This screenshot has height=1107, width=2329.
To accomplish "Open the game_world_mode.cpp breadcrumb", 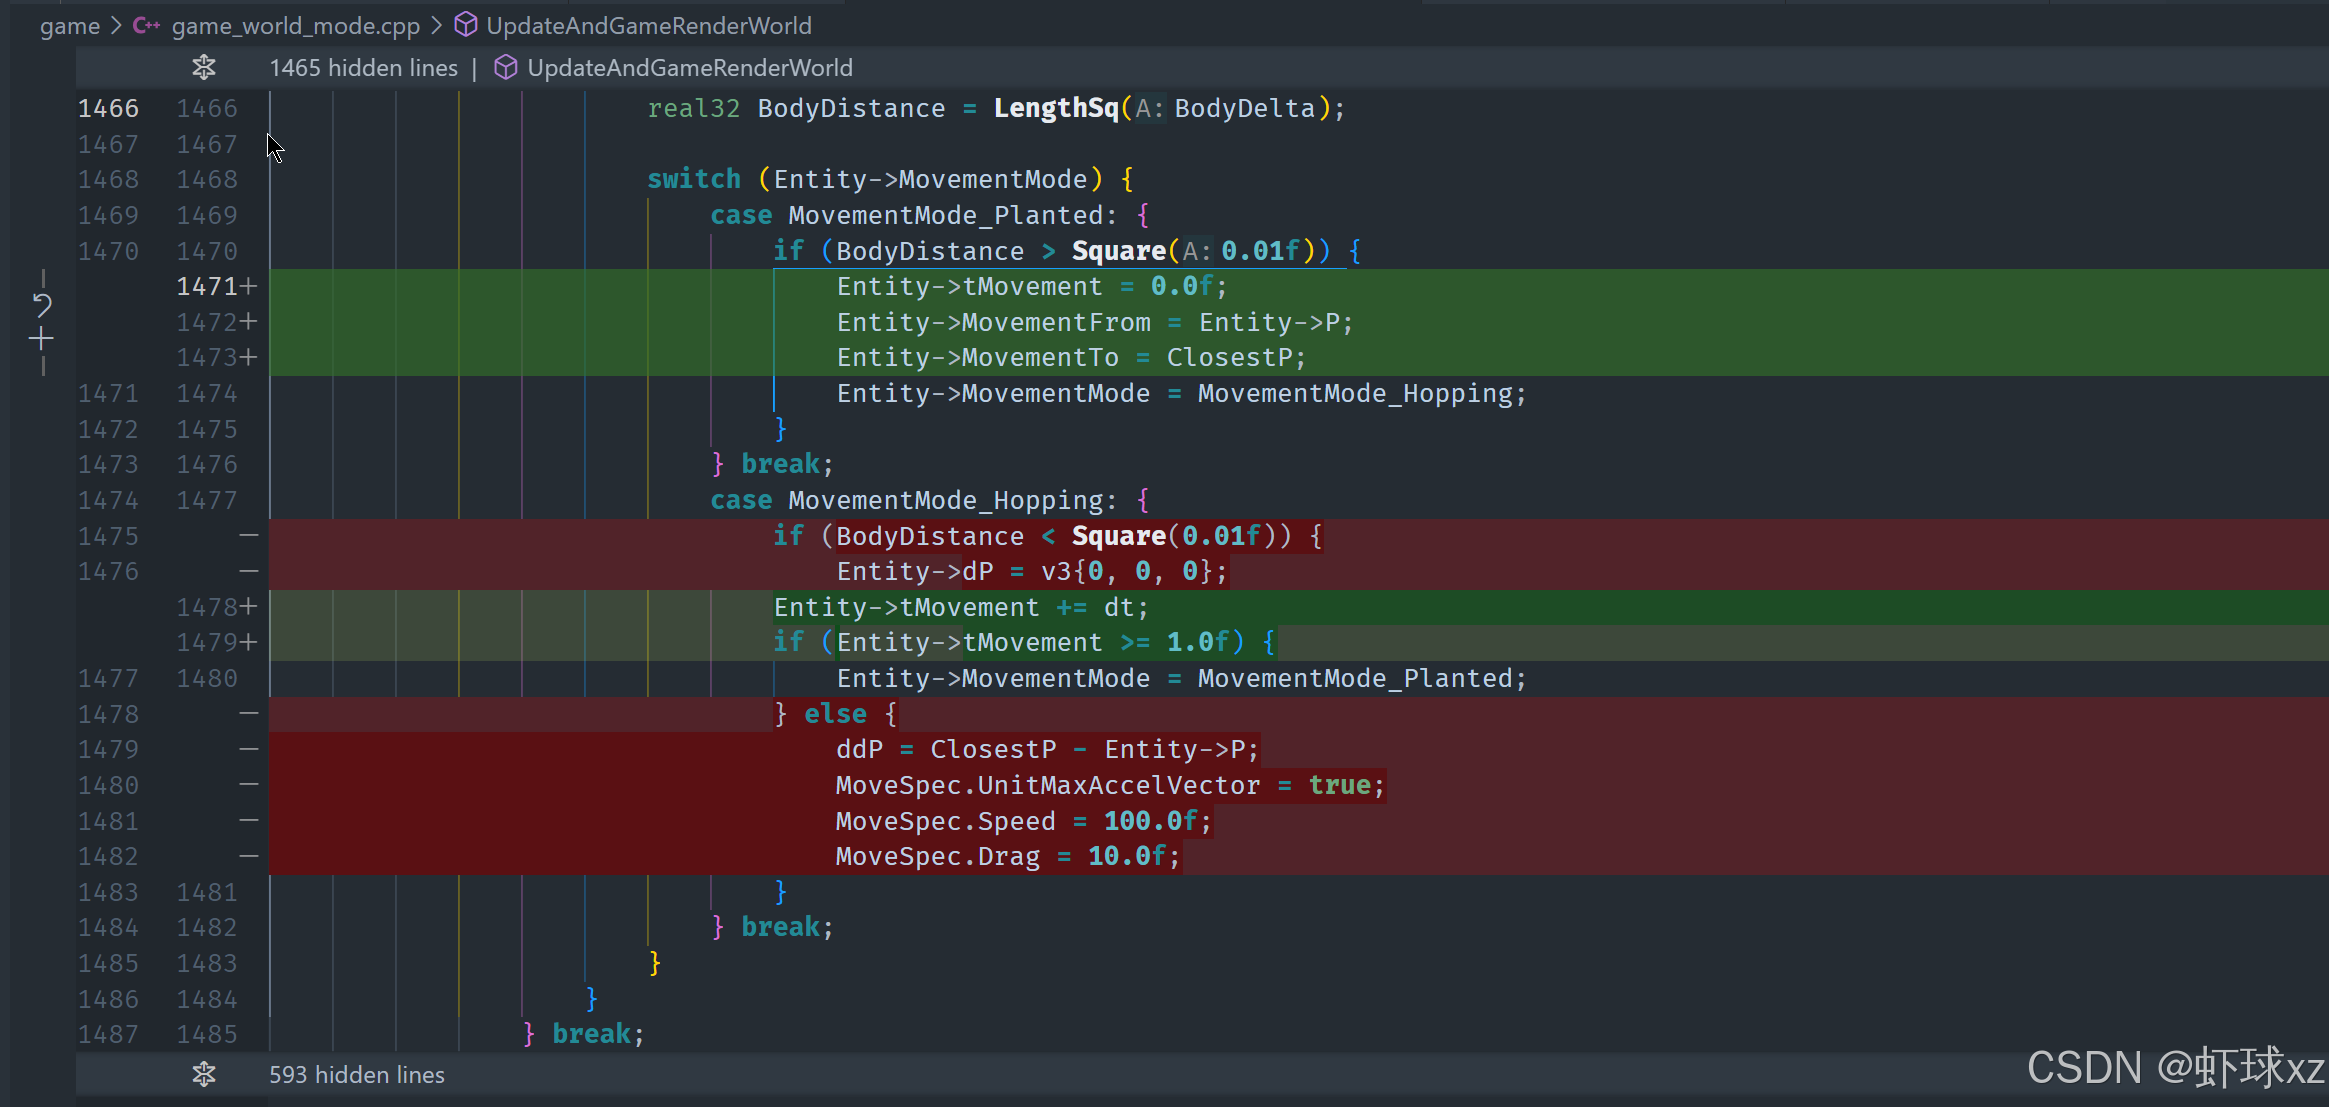I will [x=295, y=26].
